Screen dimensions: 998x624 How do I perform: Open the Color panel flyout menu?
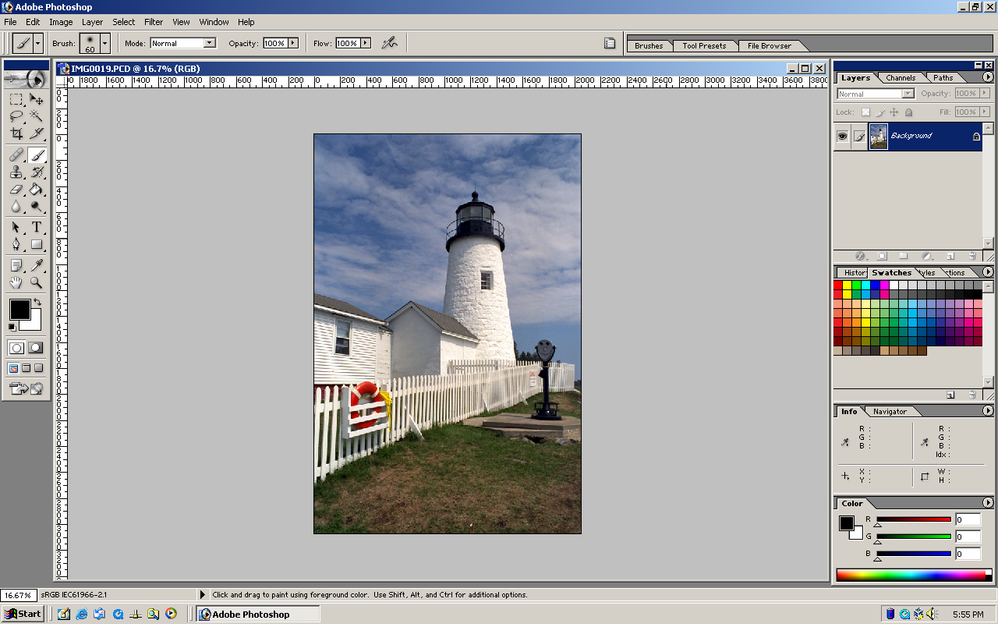(987, 503)
